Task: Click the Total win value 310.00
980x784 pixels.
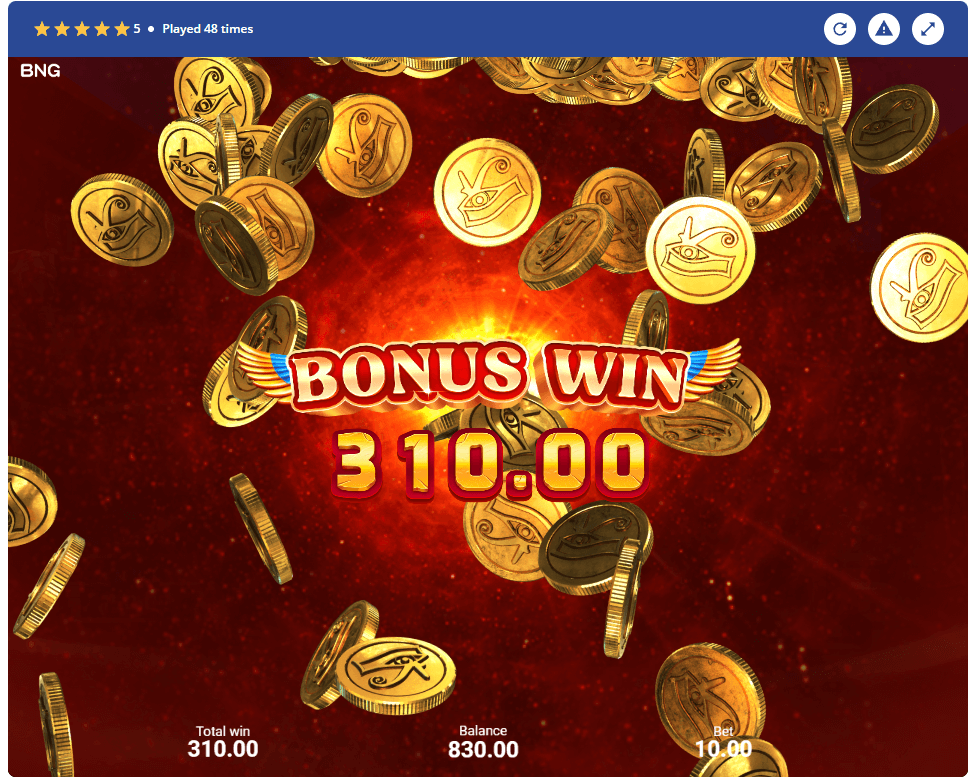Action: pos(223,749)
